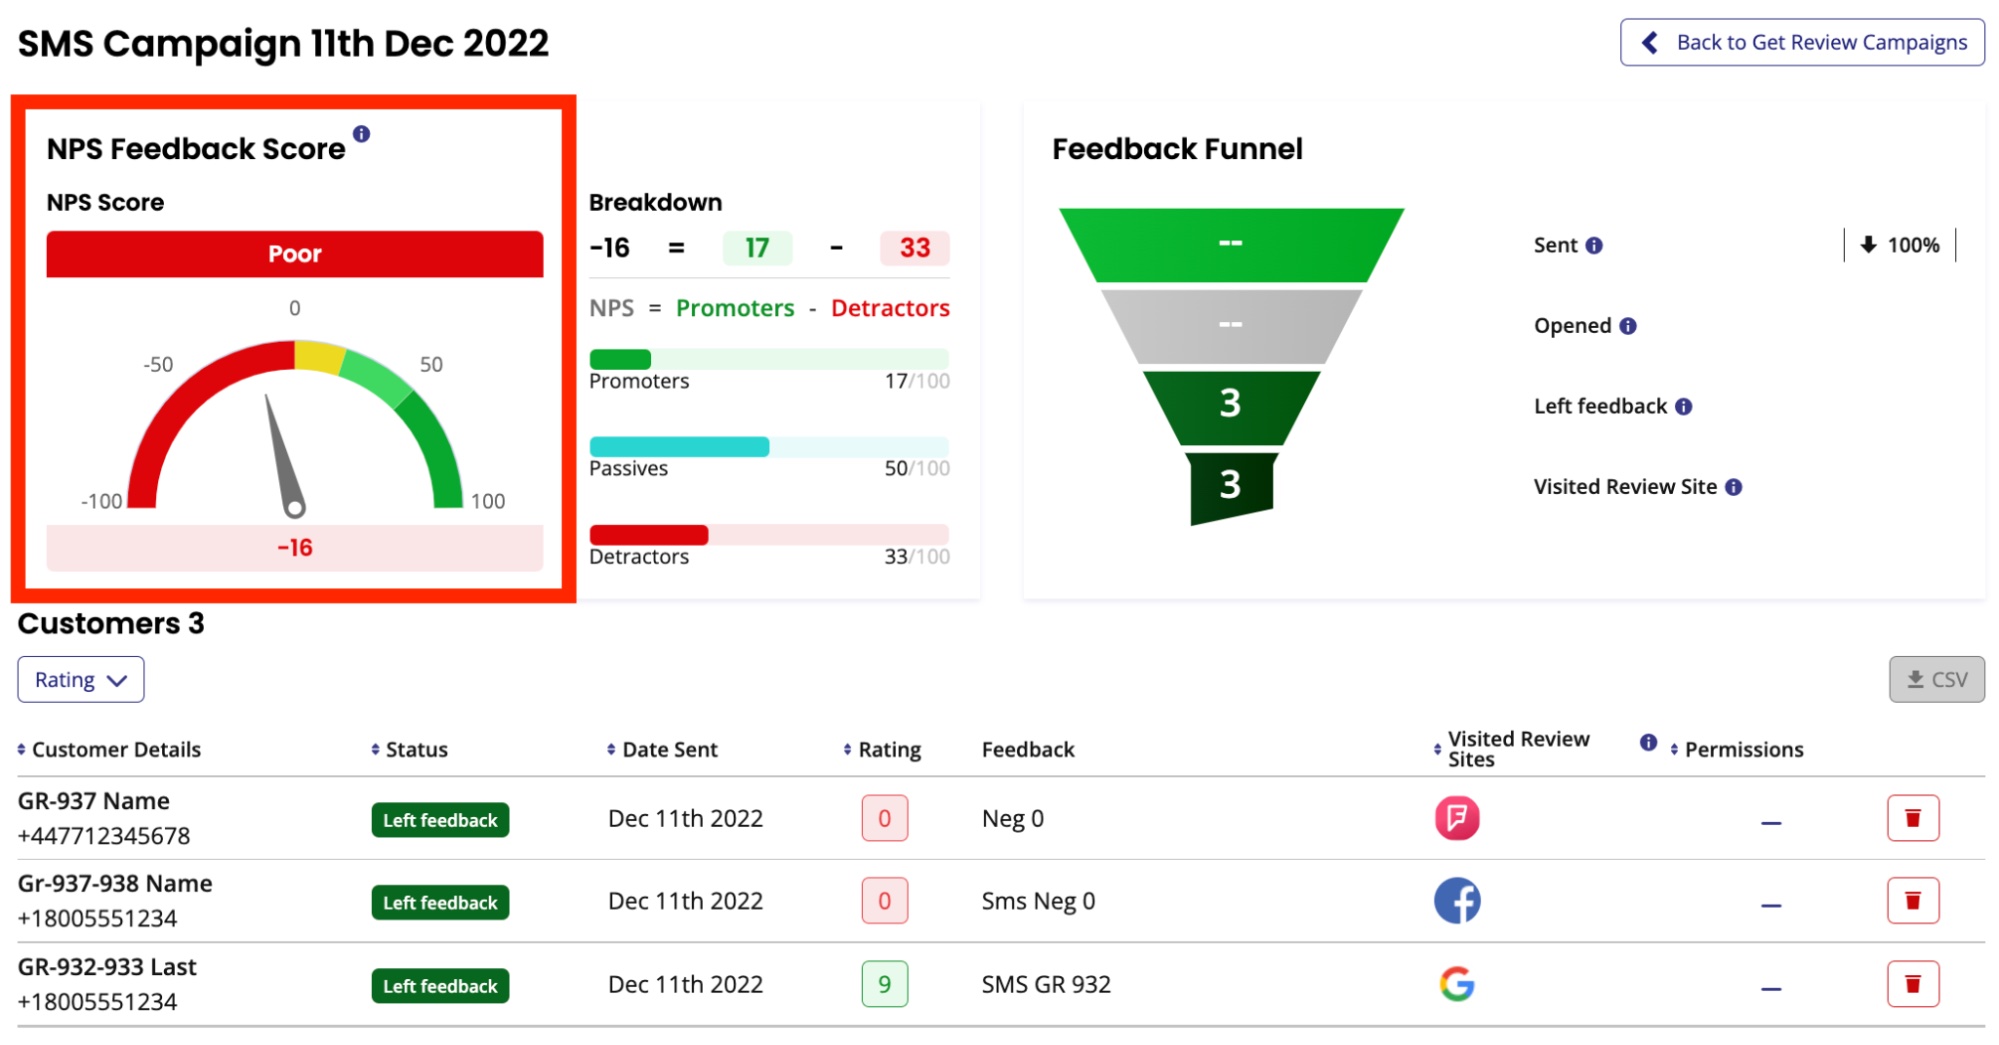This screenshot has height=1045, width=1999.
Task: Sort by the Status column header
Action: coord(410,750)
